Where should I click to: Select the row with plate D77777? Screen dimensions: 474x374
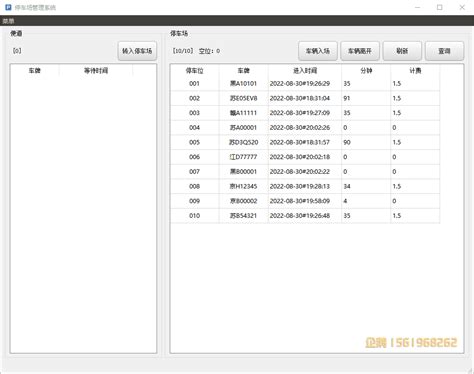click(305, 157)
